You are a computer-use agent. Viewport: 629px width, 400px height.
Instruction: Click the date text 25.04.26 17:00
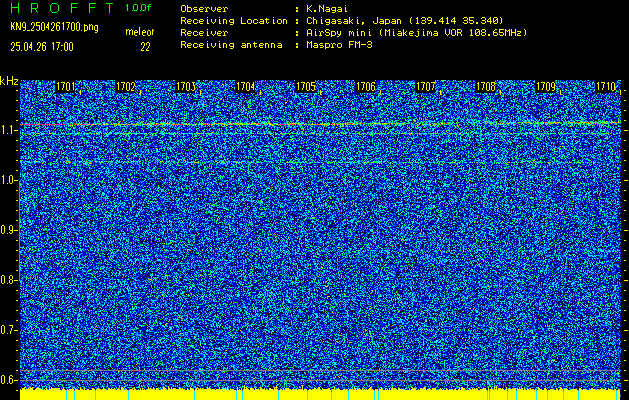tap(42, 47)
